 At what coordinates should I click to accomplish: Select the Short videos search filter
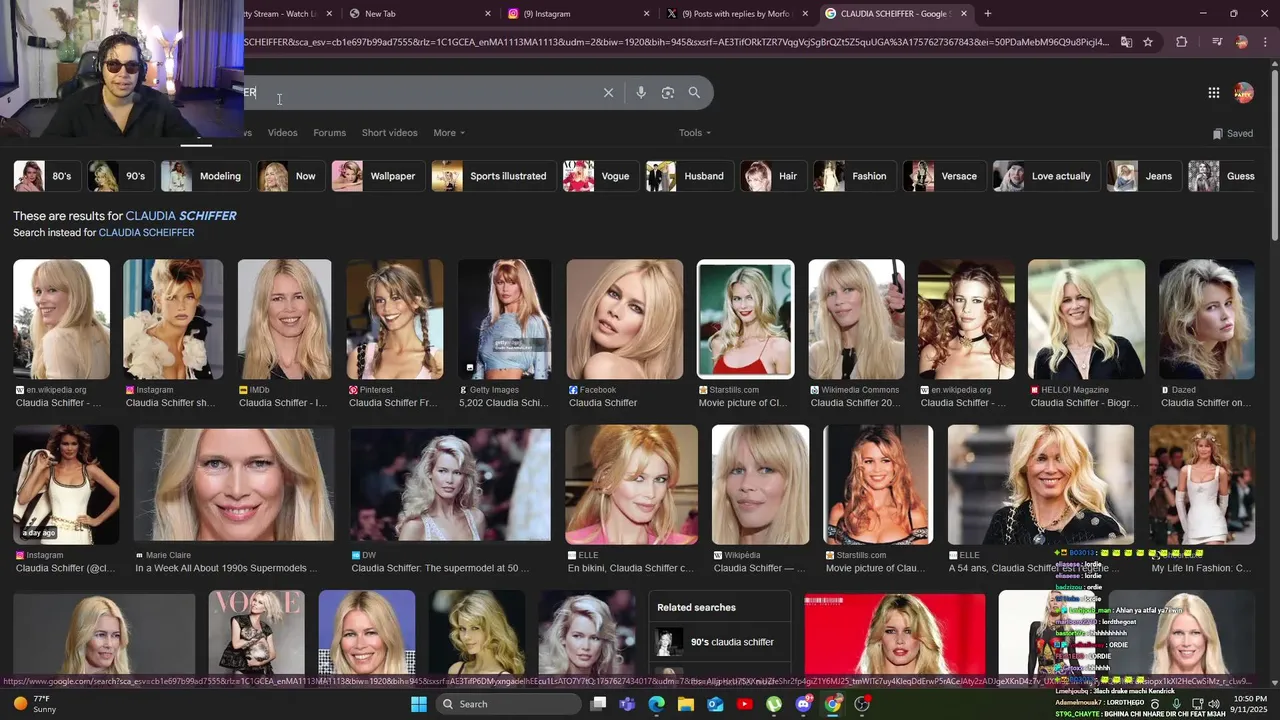[x=389, y=133]
